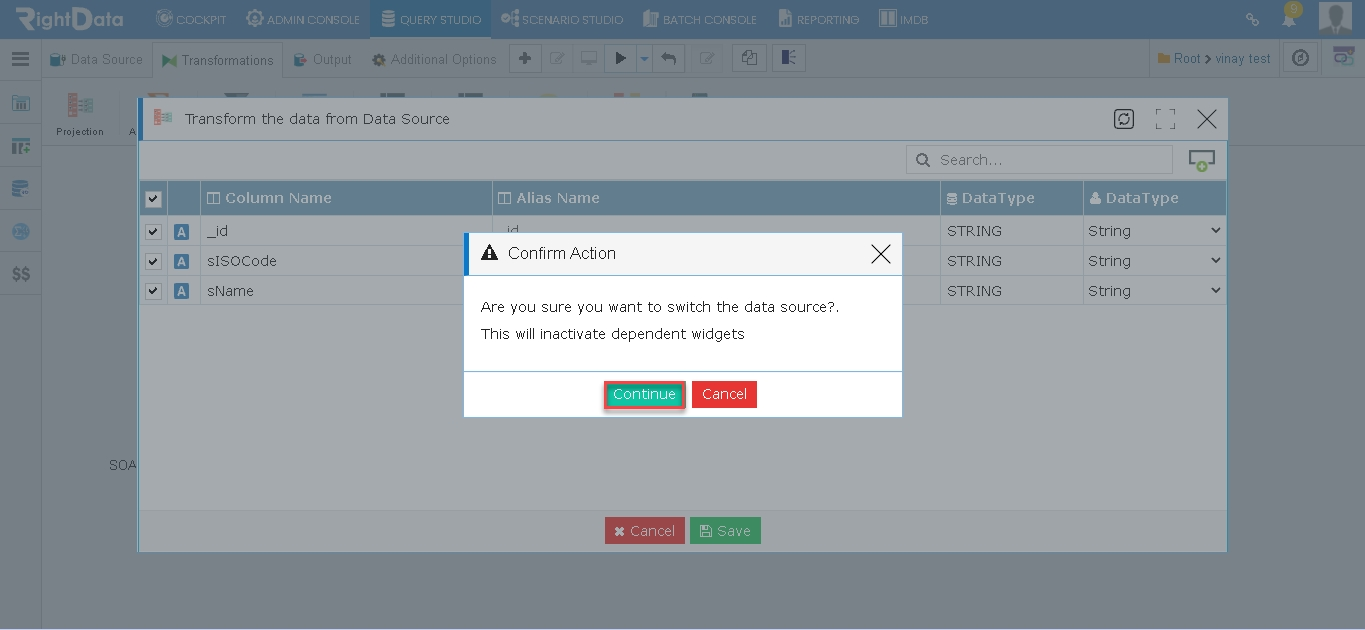Toggle the sISOCode row checkbox
The height and width of the screenshot is (630, 1365).
(153, 261)
